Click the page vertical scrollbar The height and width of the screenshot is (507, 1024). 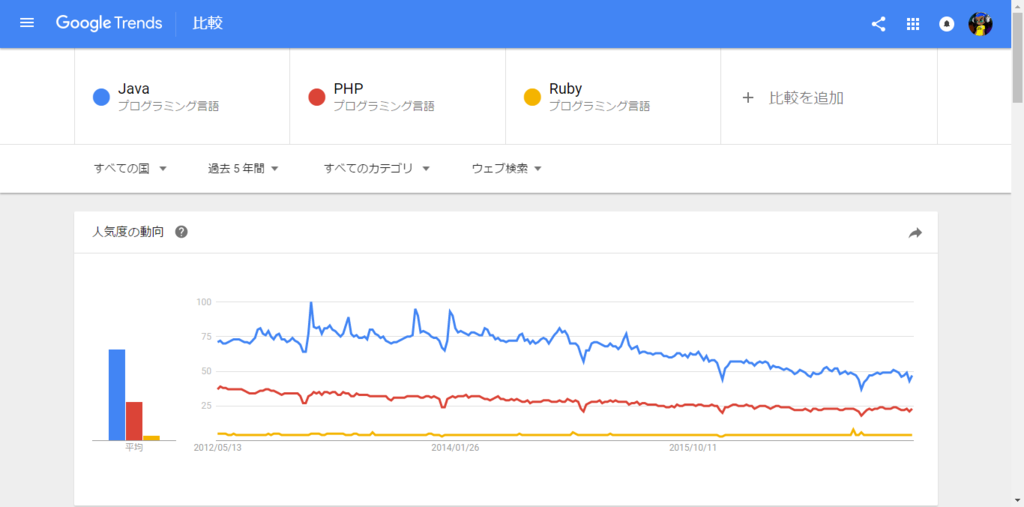pyautogui.click(x=1017, y=254)
